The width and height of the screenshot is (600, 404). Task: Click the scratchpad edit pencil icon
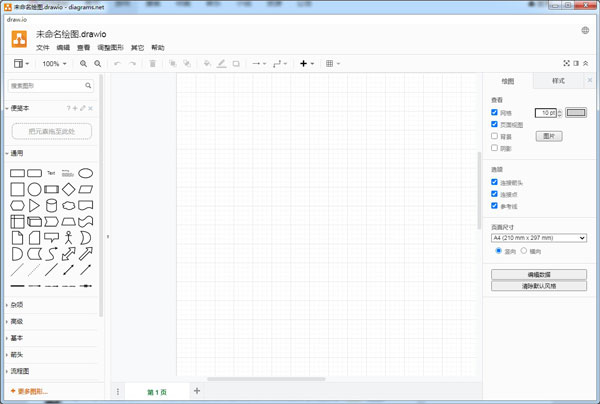coord(83,108)
